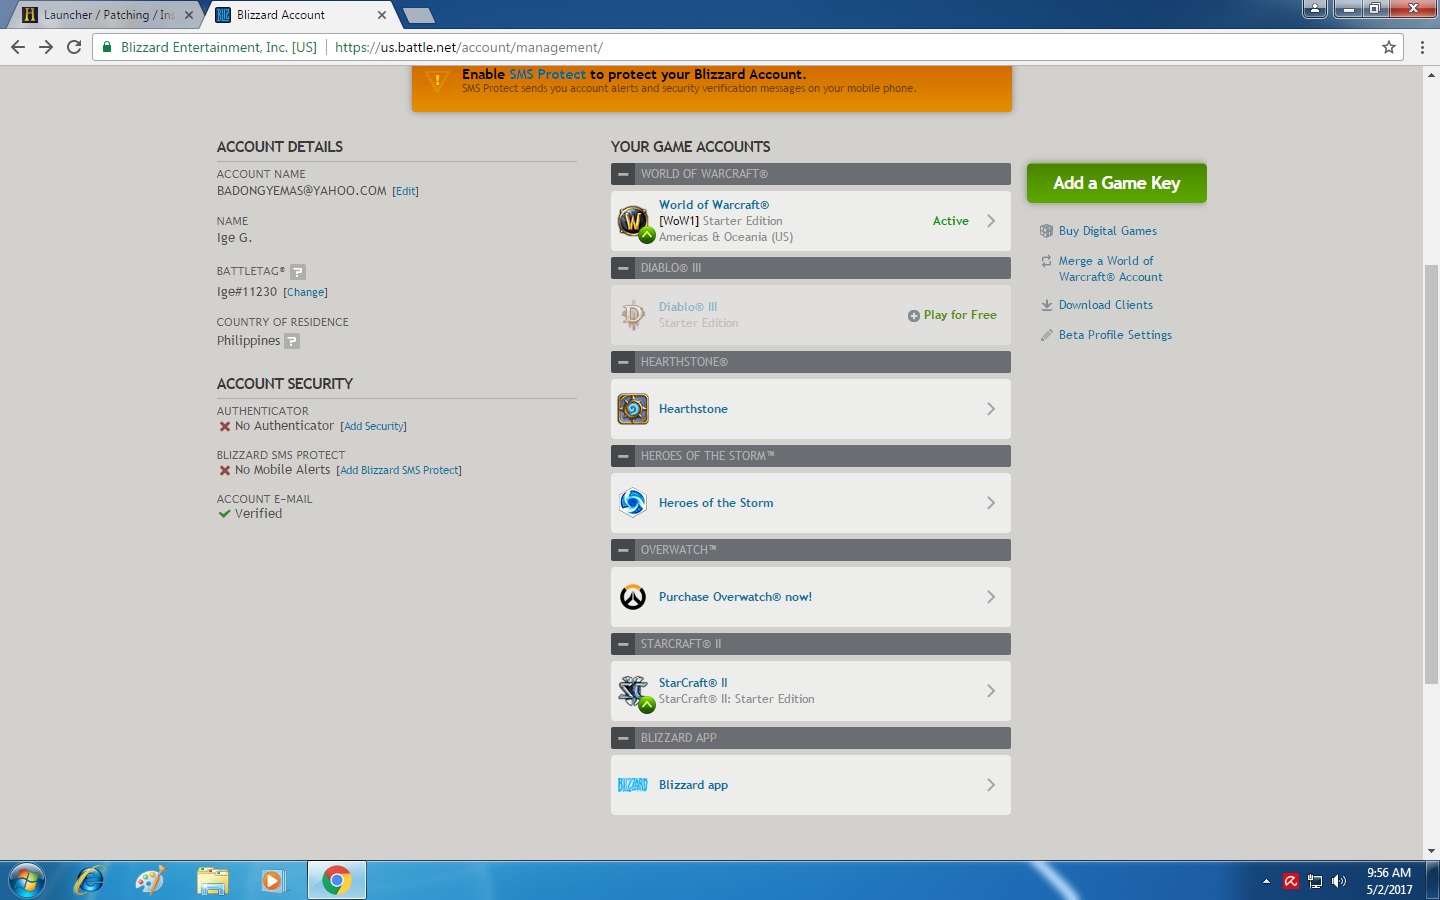The height and width of the screenshot is (900, 1440).
Task: Click the browser Back arrow
Action: pos(18,47)
